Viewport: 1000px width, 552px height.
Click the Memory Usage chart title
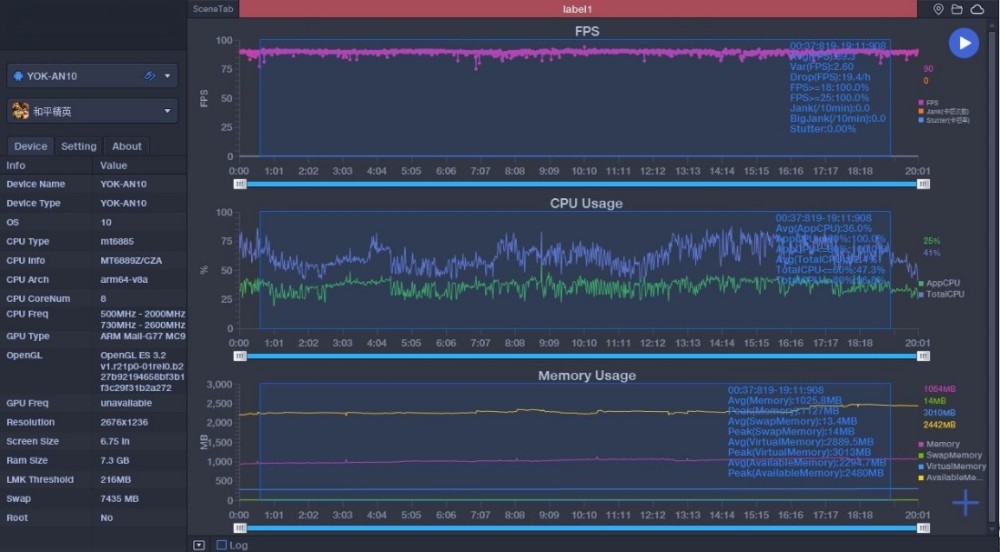pos(587,375)
